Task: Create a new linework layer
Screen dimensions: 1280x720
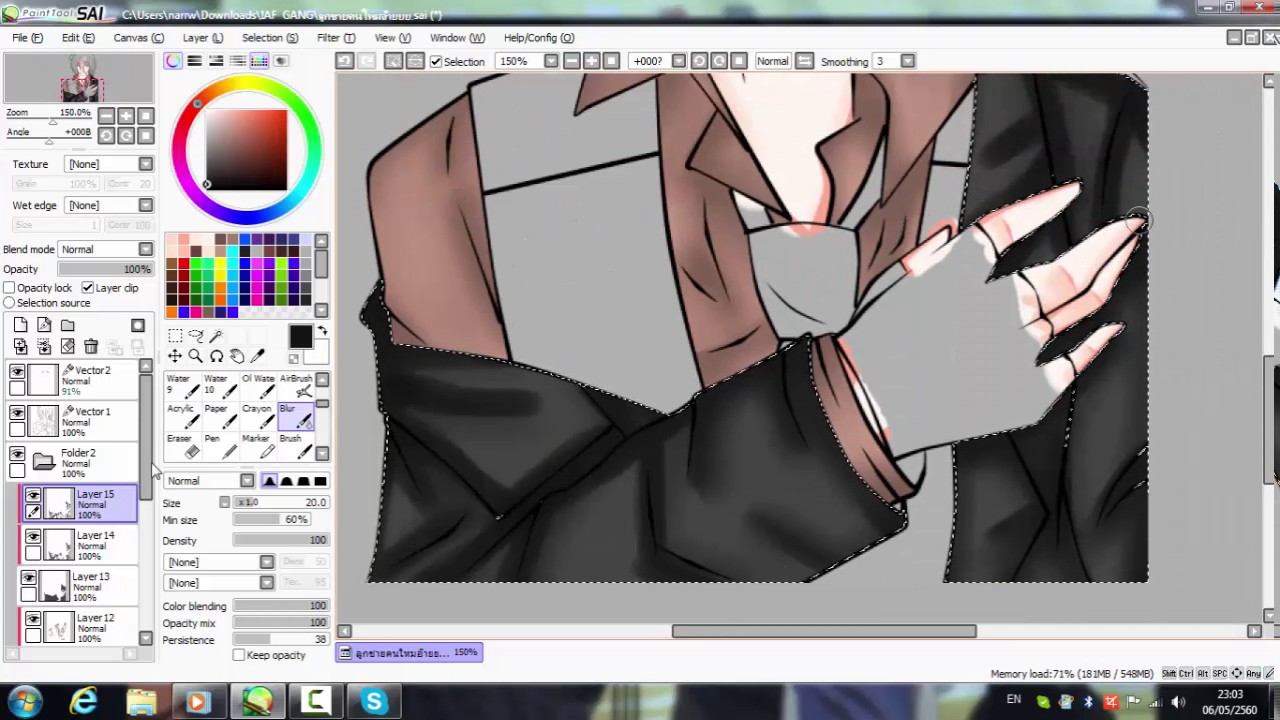Action: 44,325
